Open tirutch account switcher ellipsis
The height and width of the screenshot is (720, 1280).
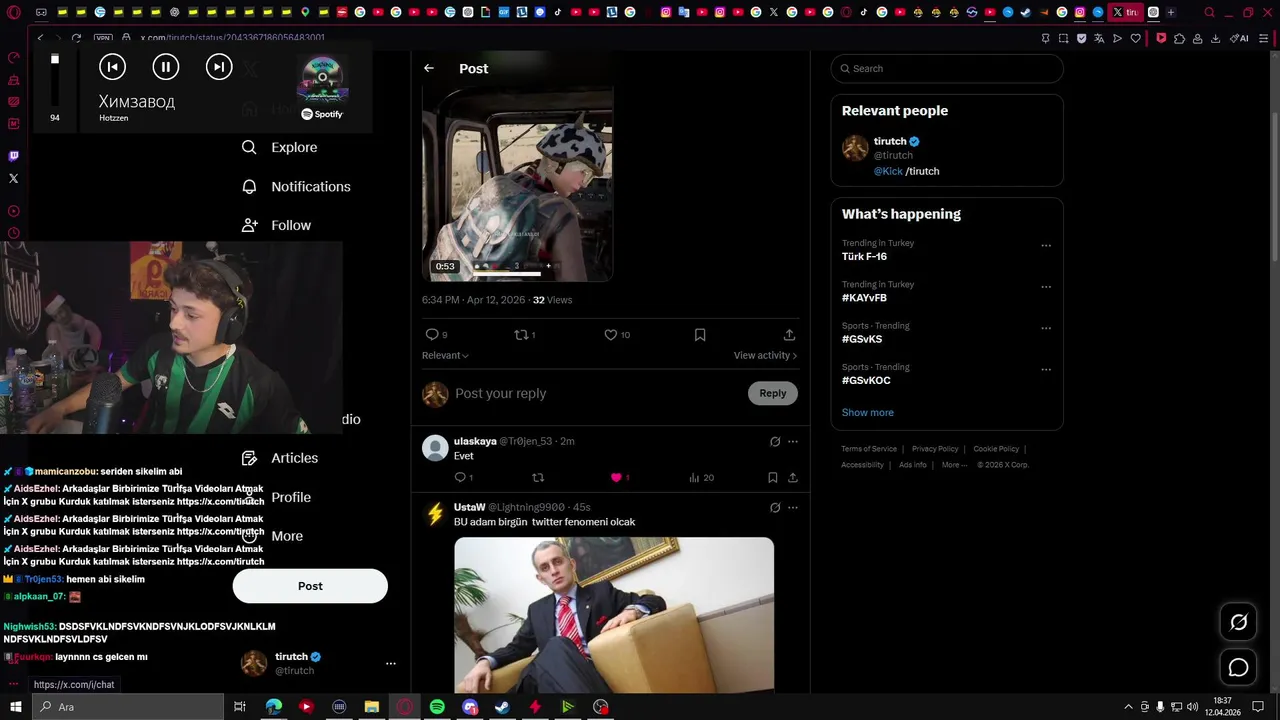(391, 663)
